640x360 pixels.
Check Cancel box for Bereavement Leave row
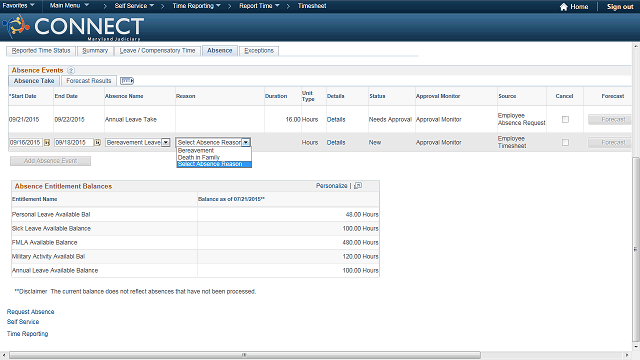tap(565, 142)
